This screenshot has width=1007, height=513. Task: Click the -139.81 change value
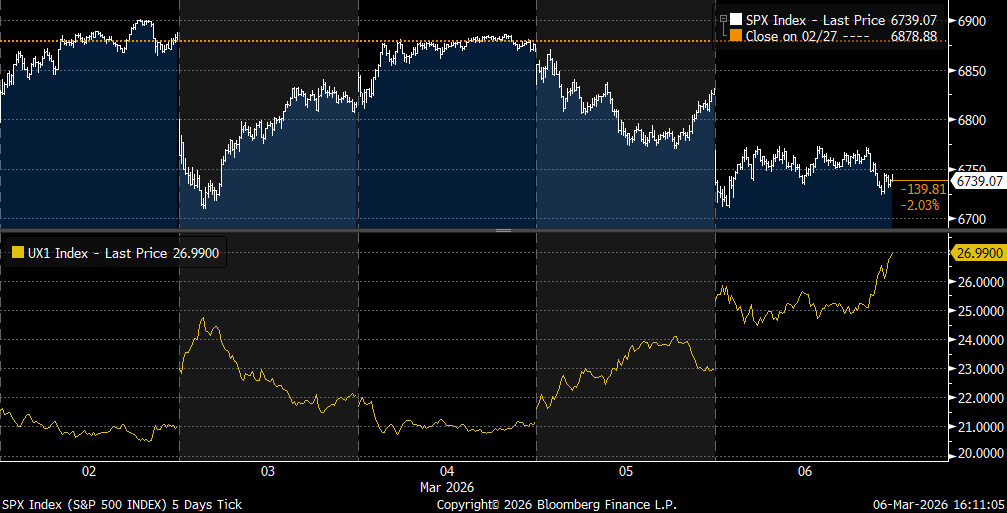point(923,189)
